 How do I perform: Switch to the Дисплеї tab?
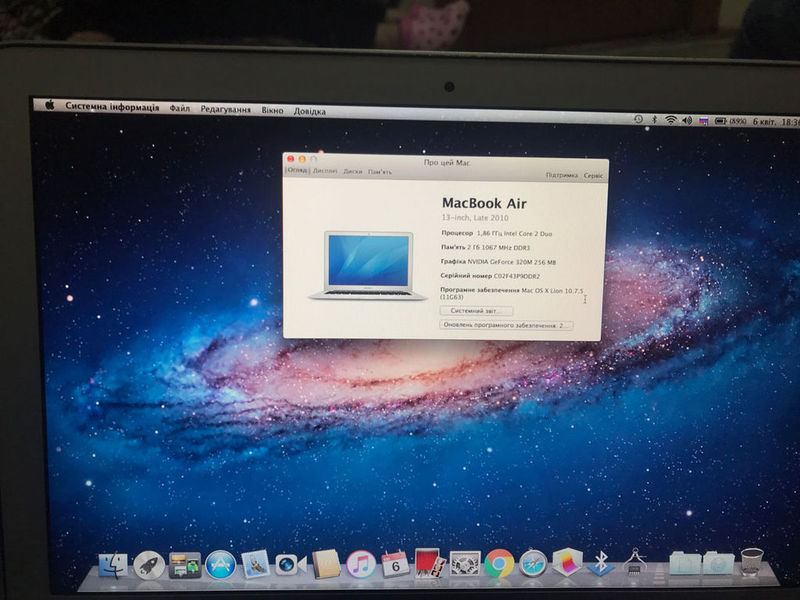coord(325,171)
